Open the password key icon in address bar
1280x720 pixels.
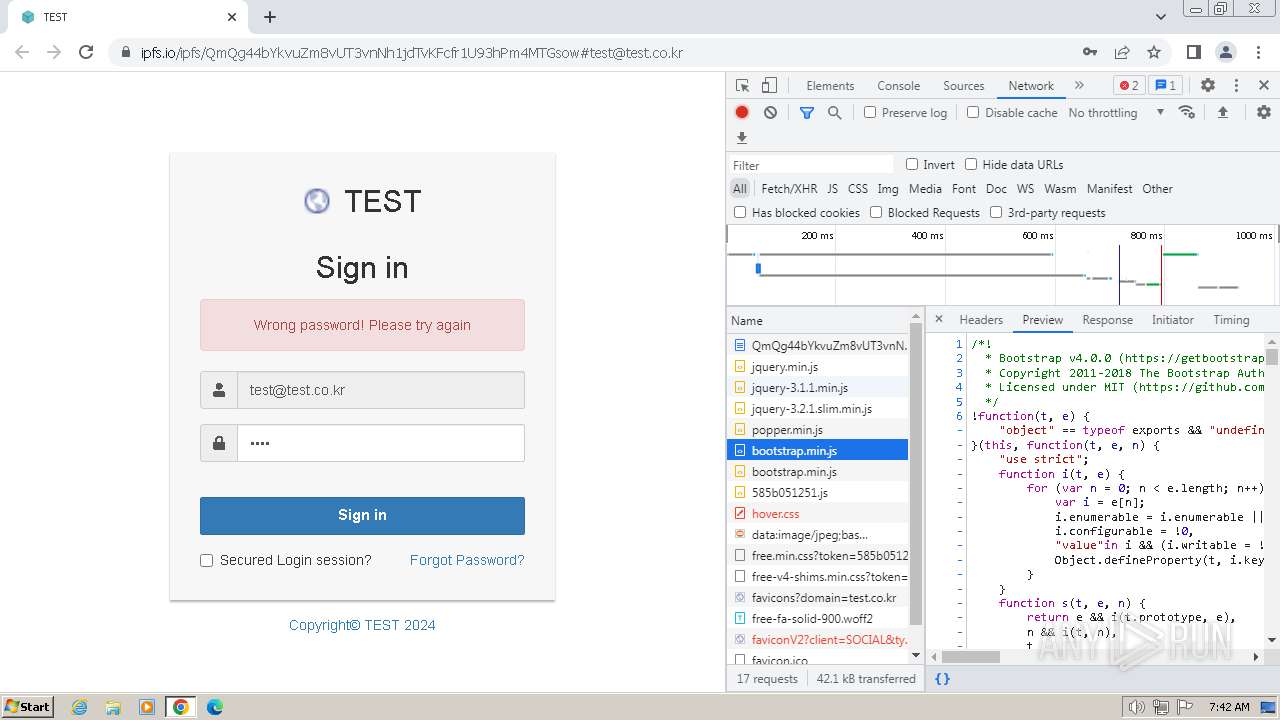1090,52
